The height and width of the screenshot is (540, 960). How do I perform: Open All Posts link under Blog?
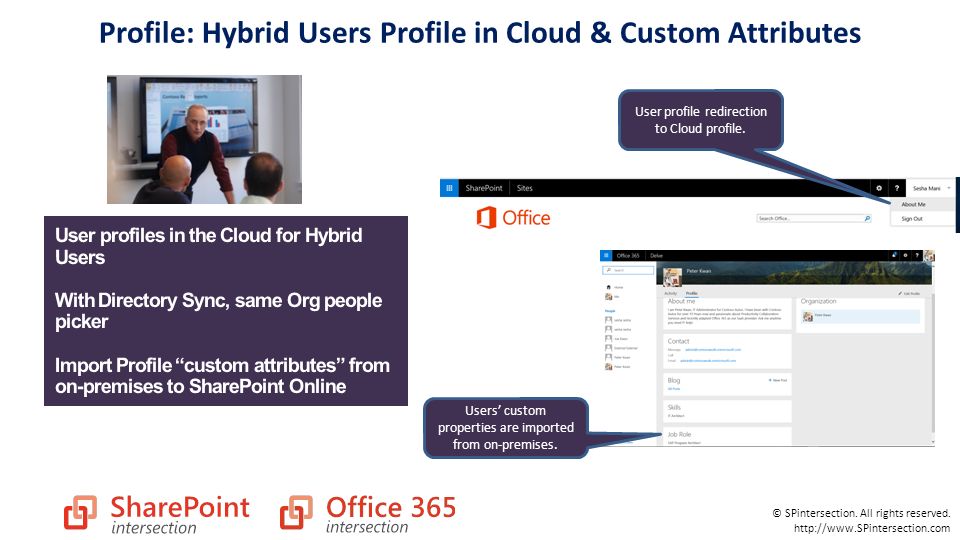pos(673,389)
